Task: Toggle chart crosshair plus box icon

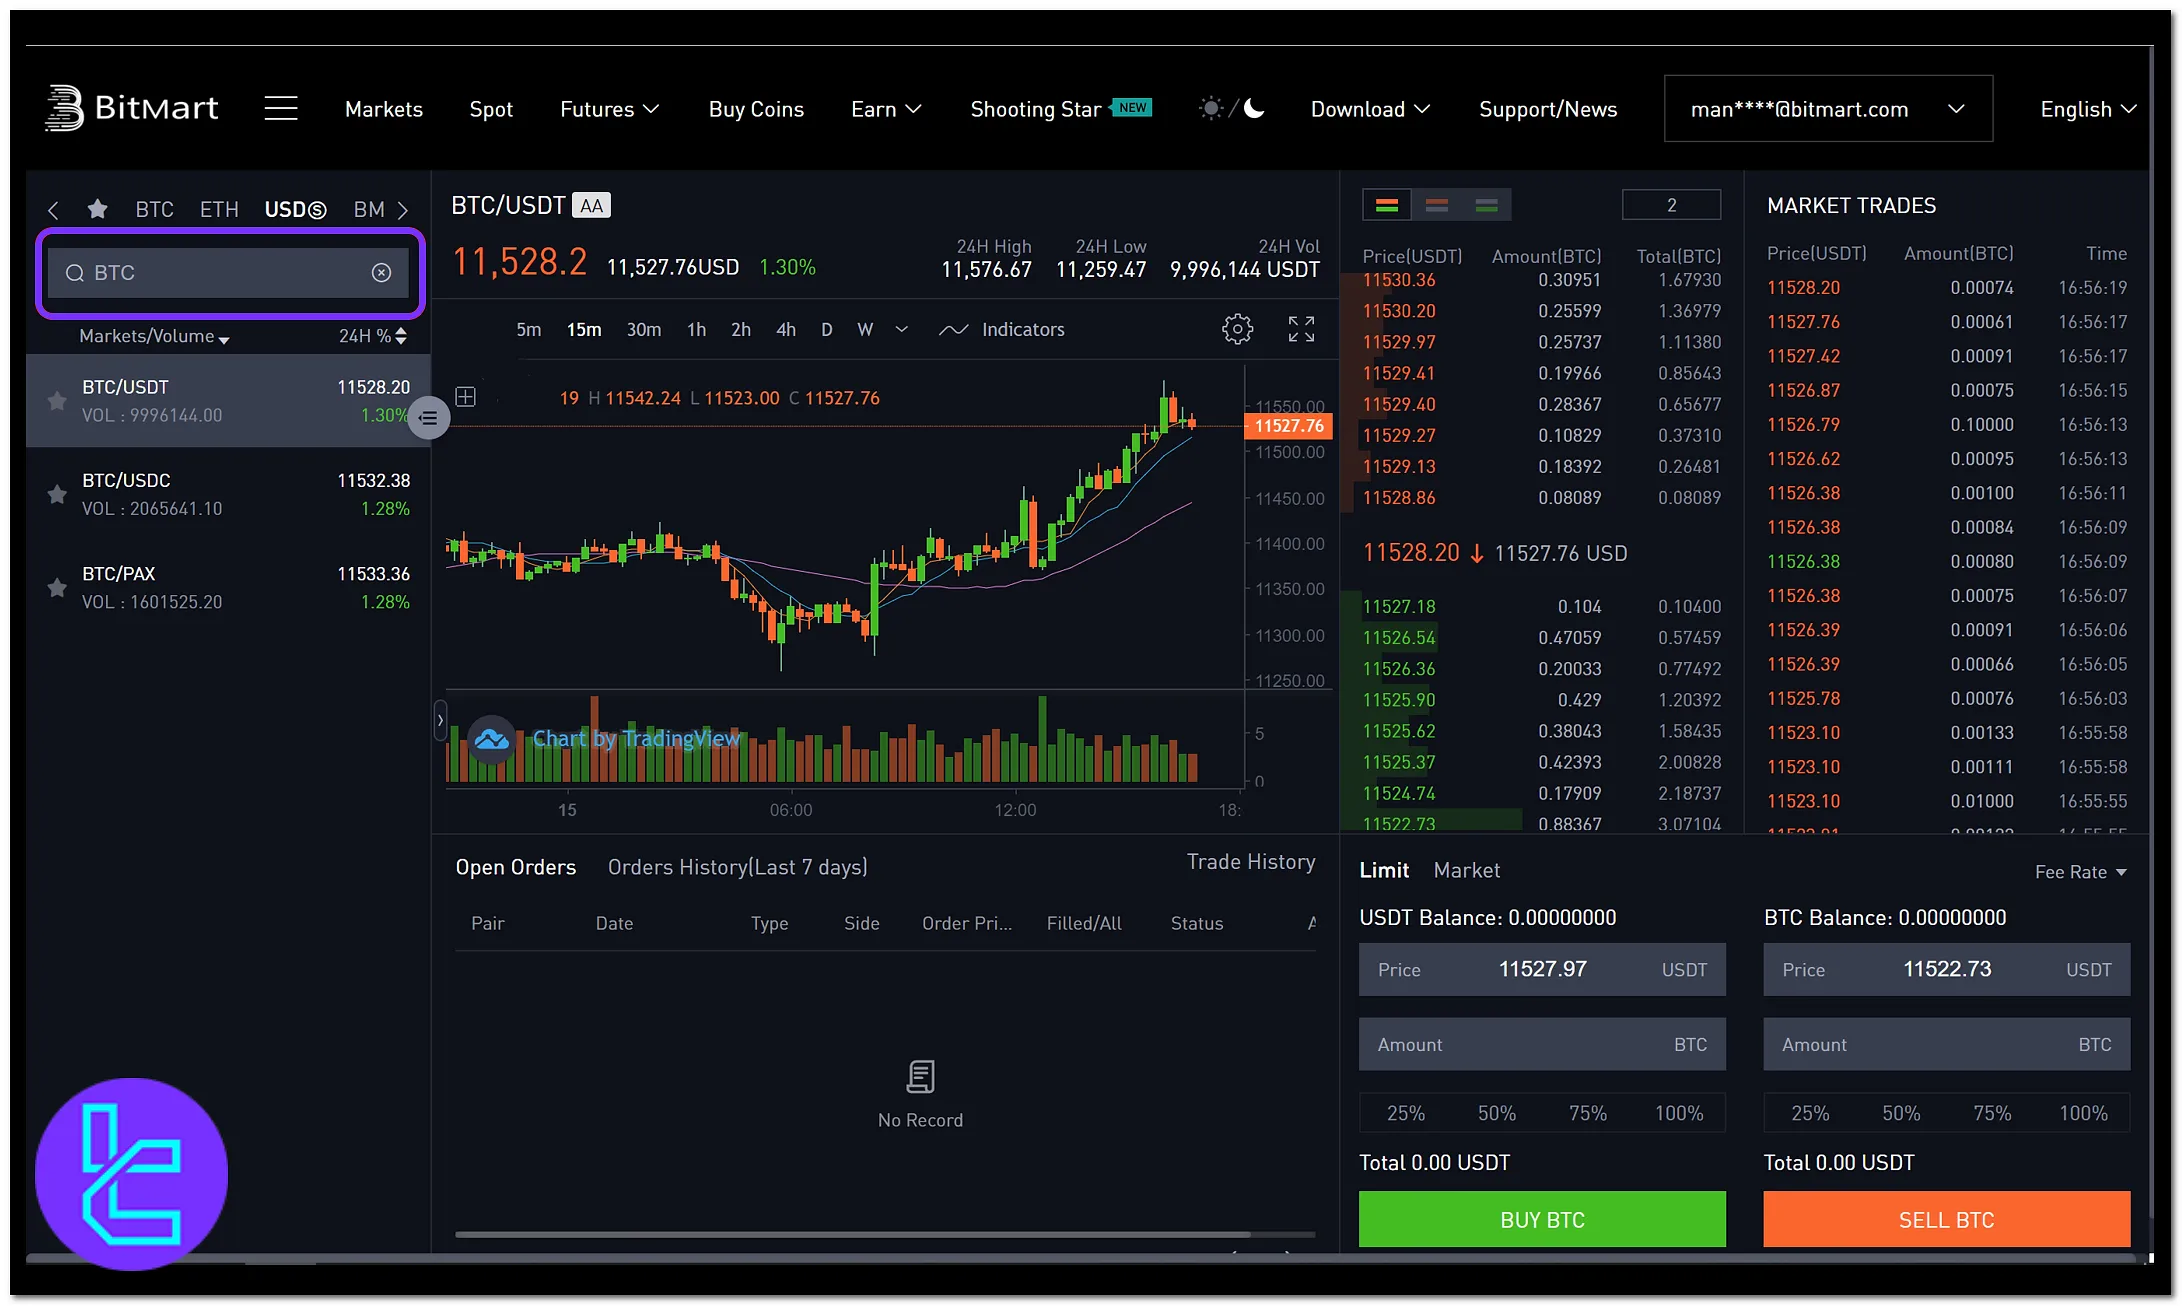Action: click(465, 397)
